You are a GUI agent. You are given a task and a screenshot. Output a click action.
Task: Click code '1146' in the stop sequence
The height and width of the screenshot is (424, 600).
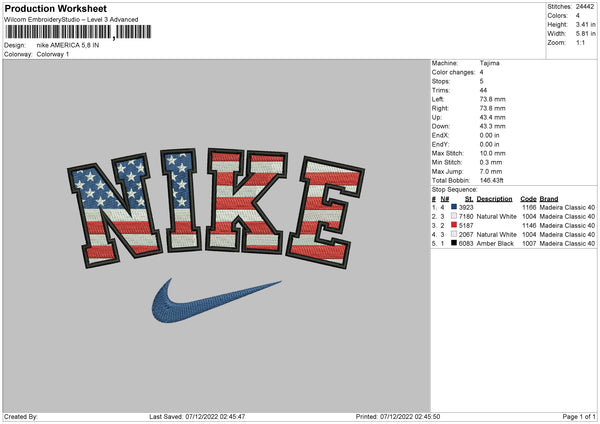[x=529, y=225]
